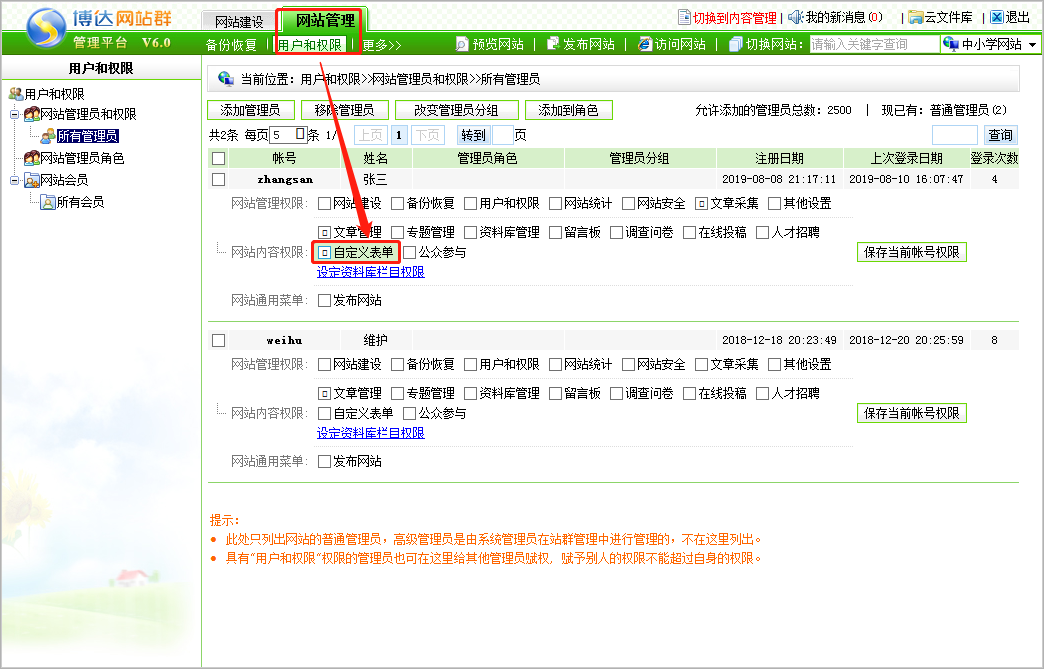Click the site keyword search input field
This screenshot has width=1044, height=669.
coord(873,44)
